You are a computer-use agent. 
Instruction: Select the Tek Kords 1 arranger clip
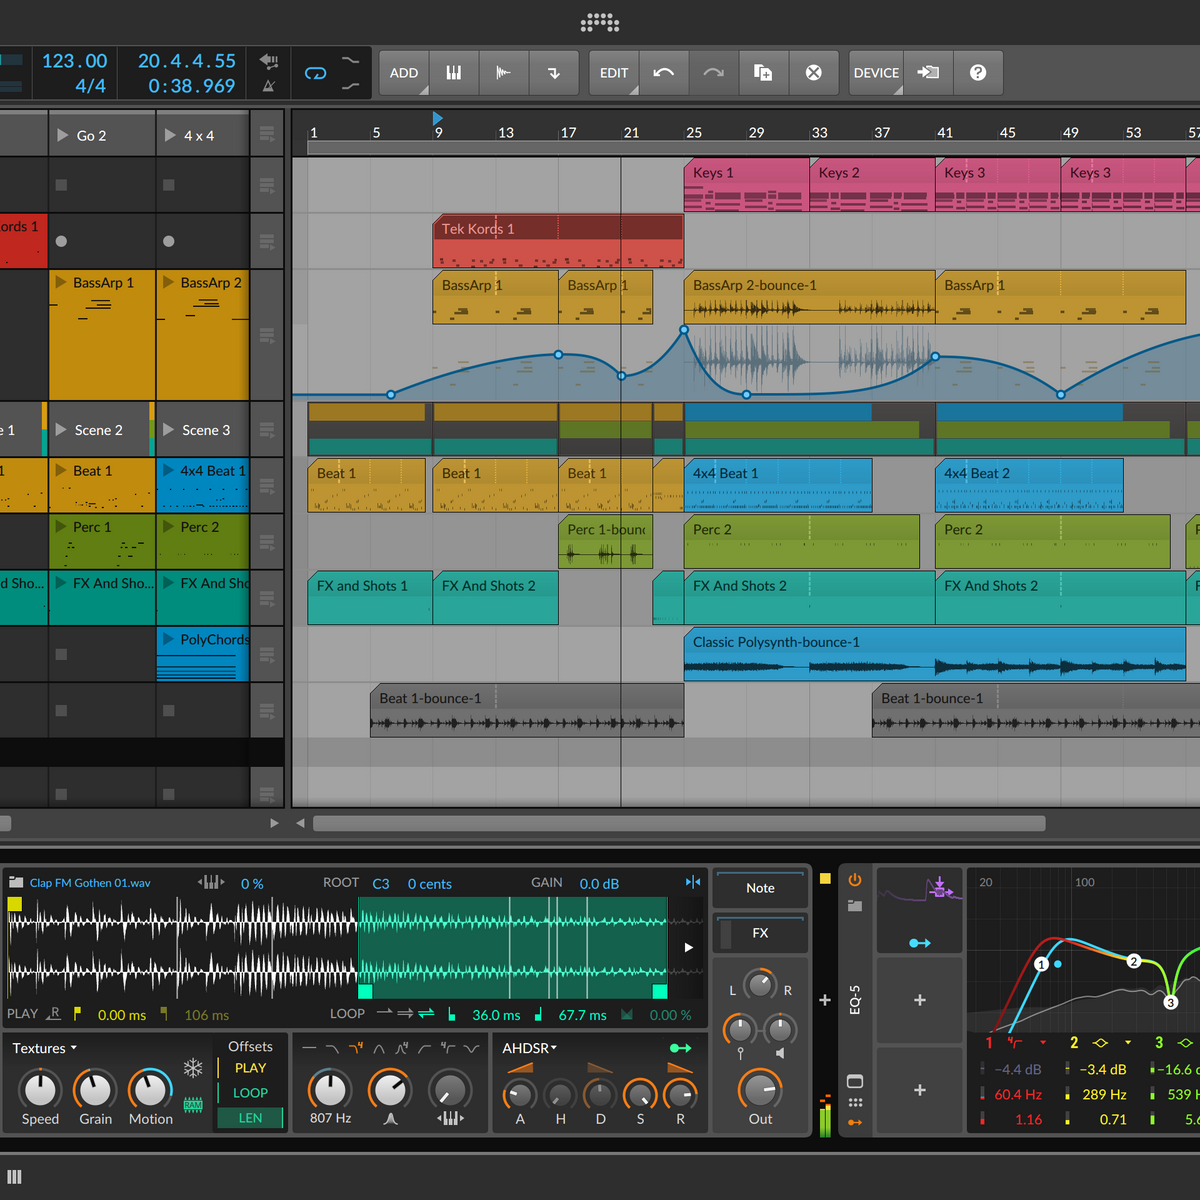coord(558,241)
